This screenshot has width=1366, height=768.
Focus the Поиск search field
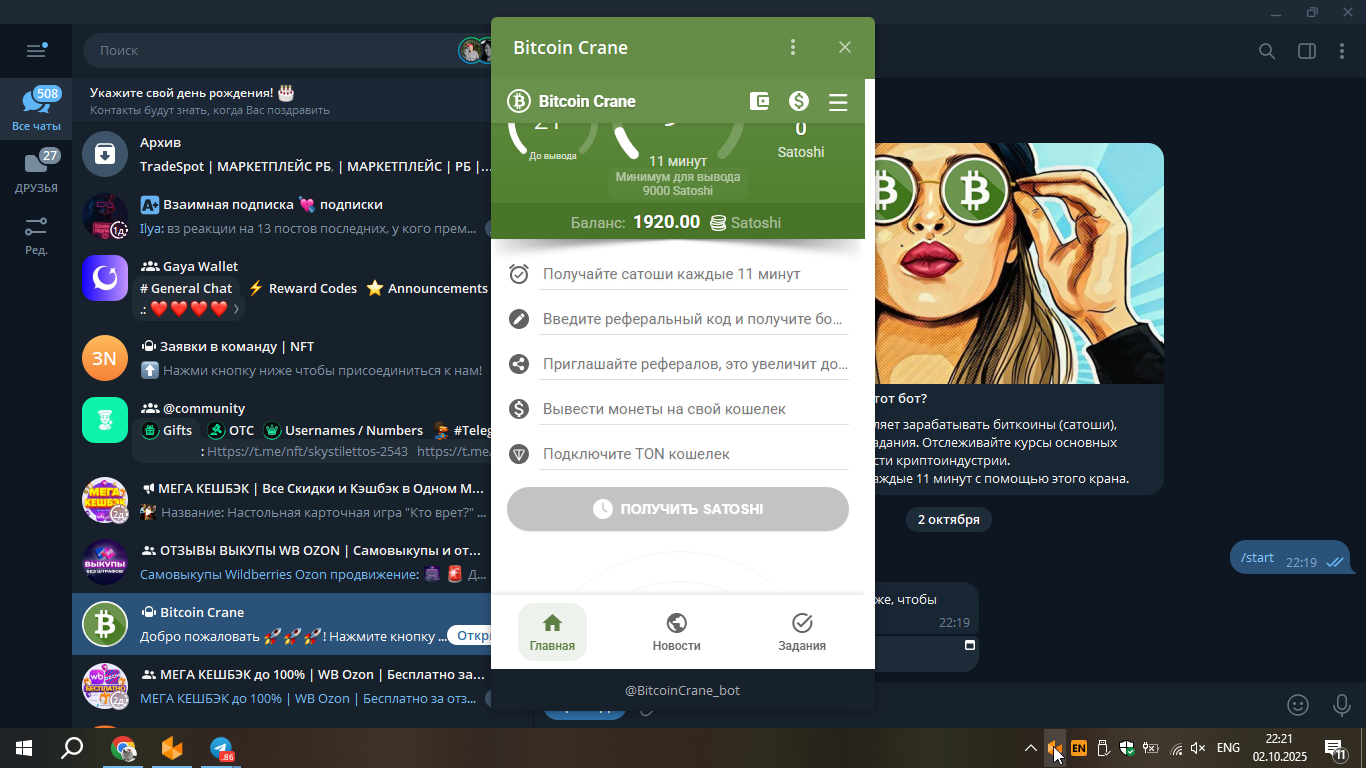tap(270, 50)
